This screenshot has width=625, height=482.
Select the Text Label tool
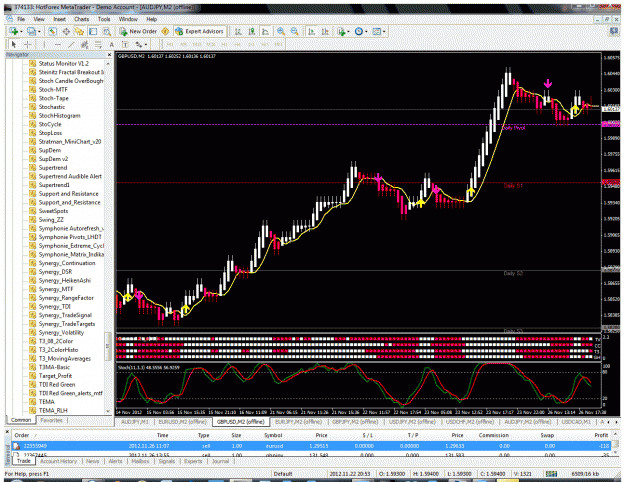point(125,44)
